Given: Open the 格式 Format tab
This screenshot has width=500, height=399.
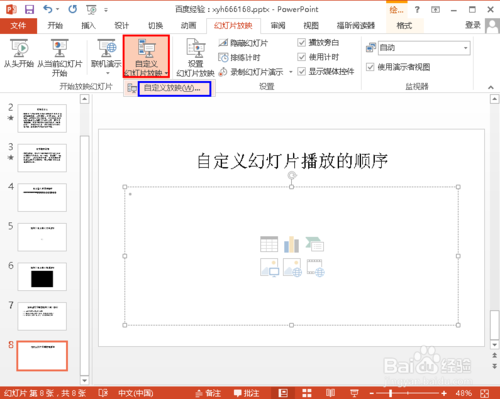Looking at the screenshot, I should pos(404,25).
